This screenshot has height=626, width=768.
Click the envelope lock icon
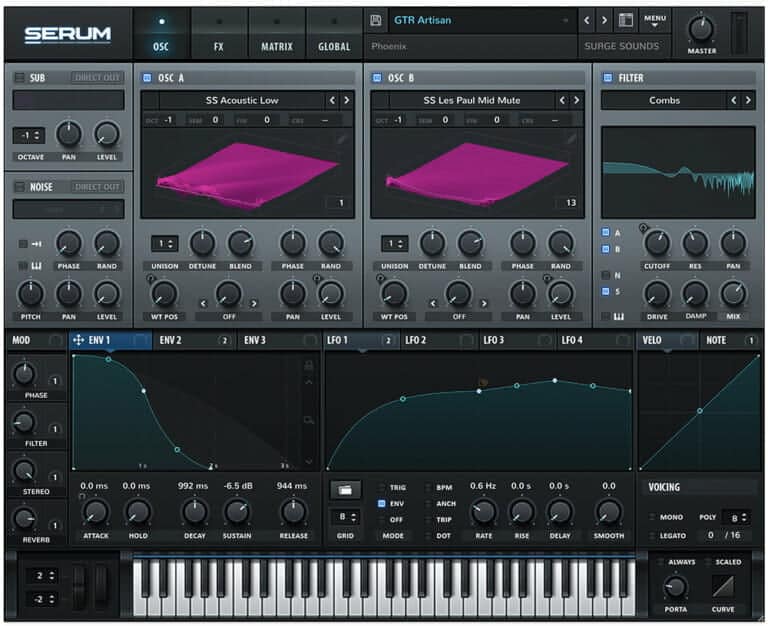(x=309, y=365)
